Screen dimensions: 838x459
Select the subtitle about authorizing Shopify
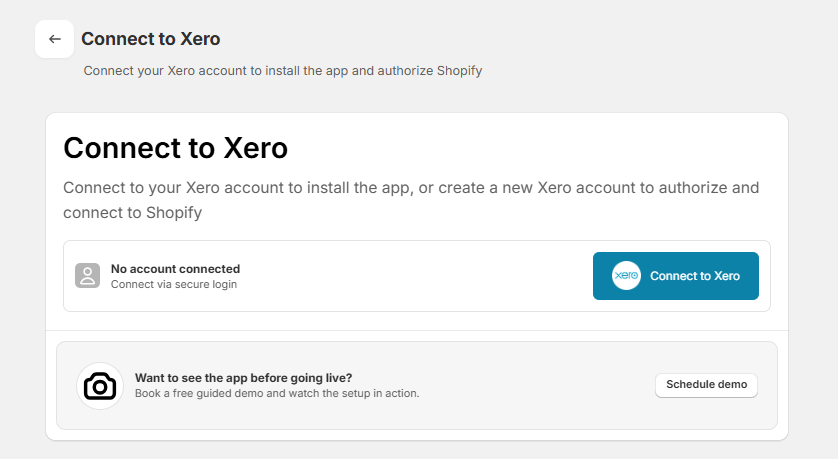[x=283, y=71]
